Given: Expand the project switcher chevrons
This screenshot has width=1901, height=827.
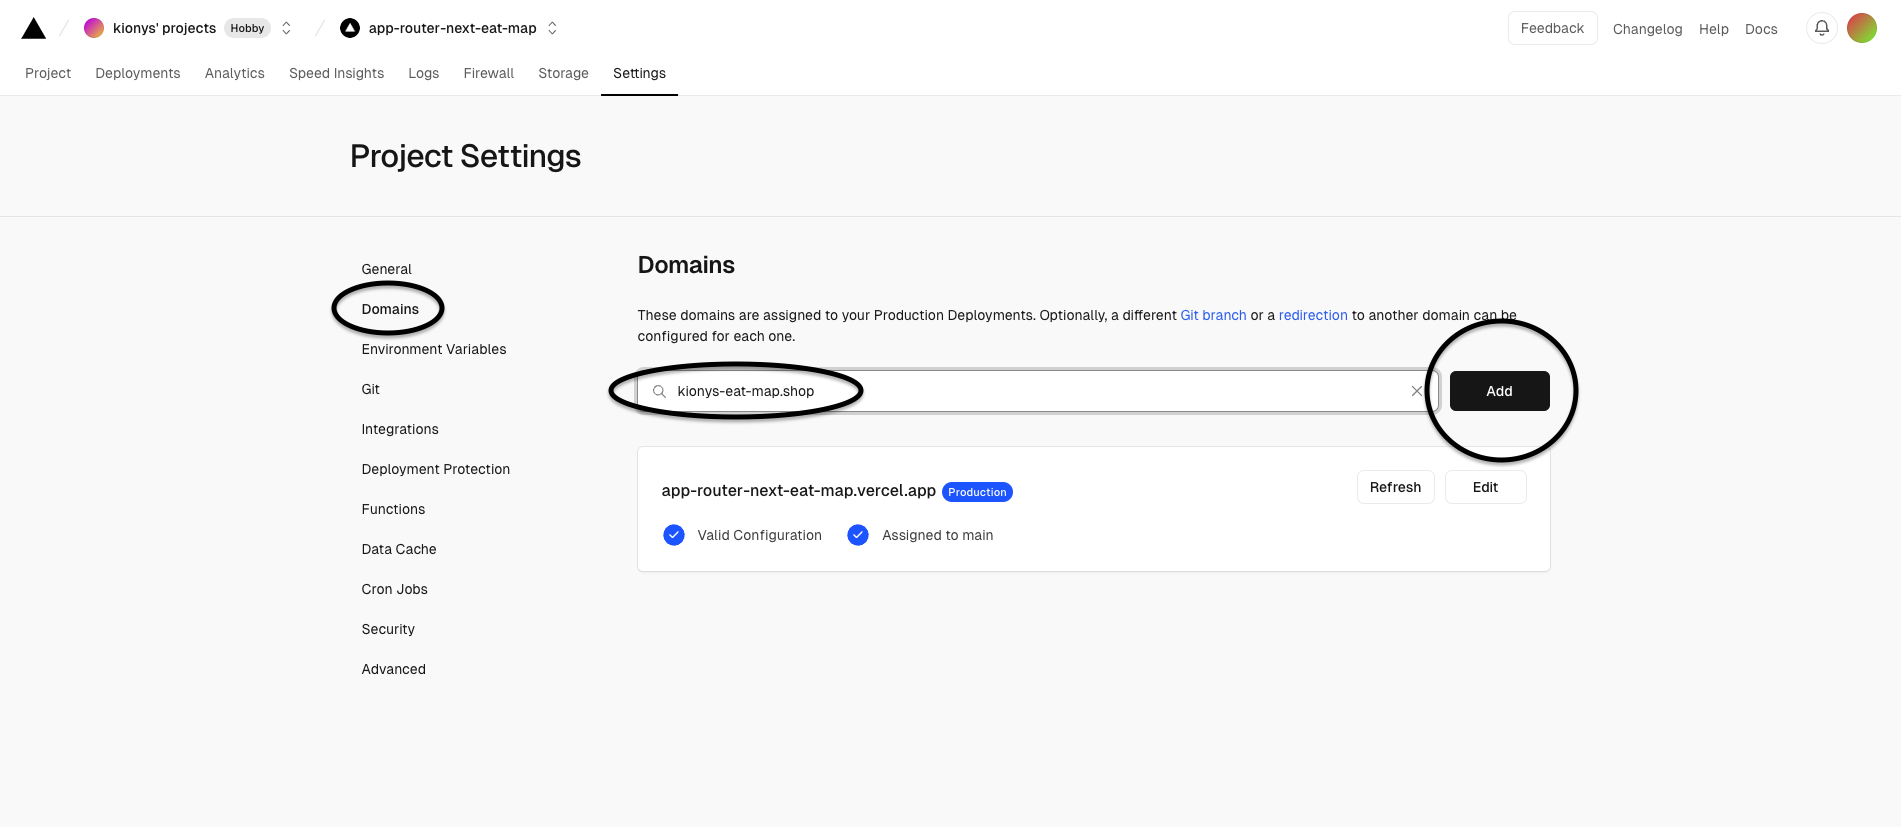Looking at the screenshot, I should (552, 28).
